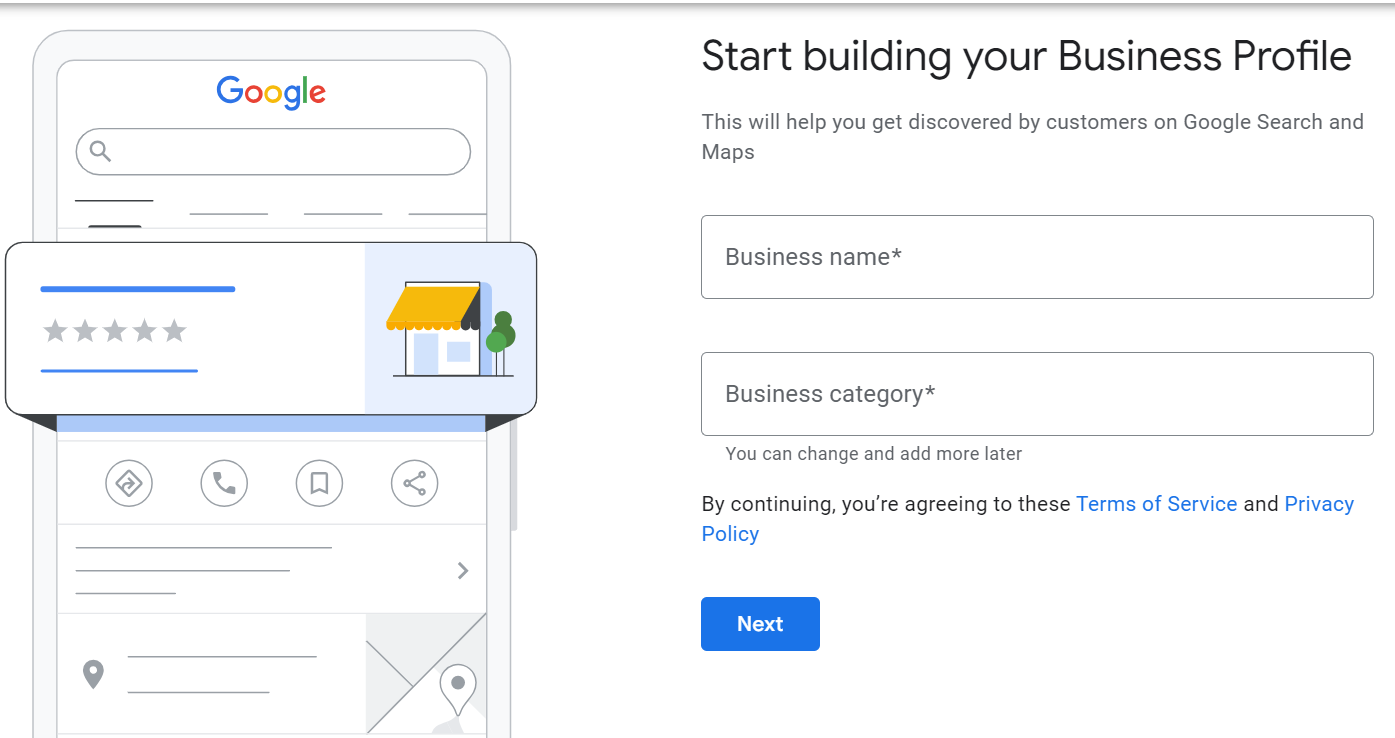Click the Google logo in phone illustration
Image resolution: width=1395 pixels, height=738 pixels.
click(x=271, y=92)
